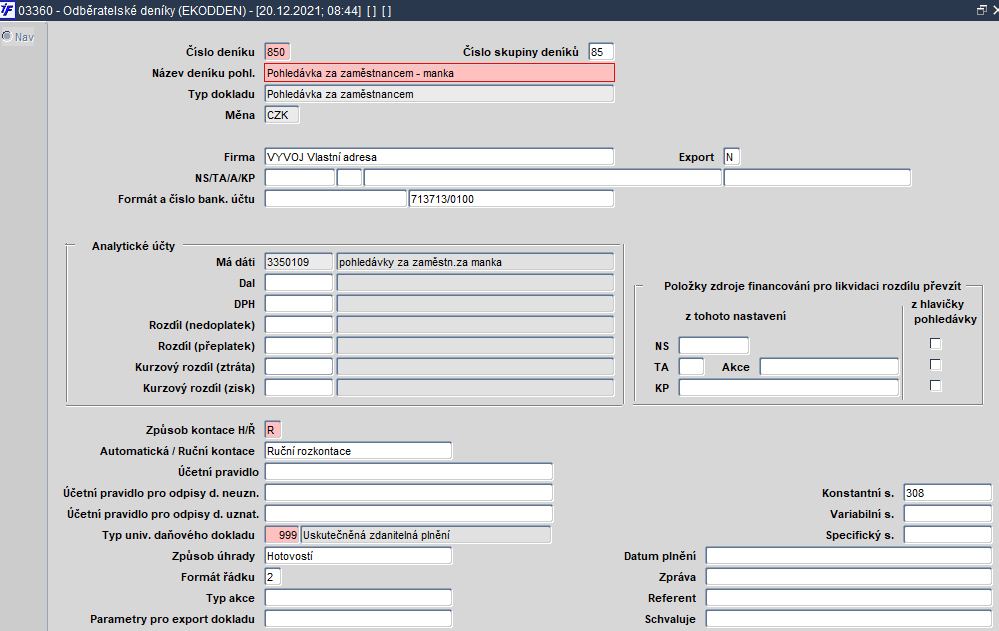Click the Dal account number field
This screenshot has height=631, width=999.
299,284
